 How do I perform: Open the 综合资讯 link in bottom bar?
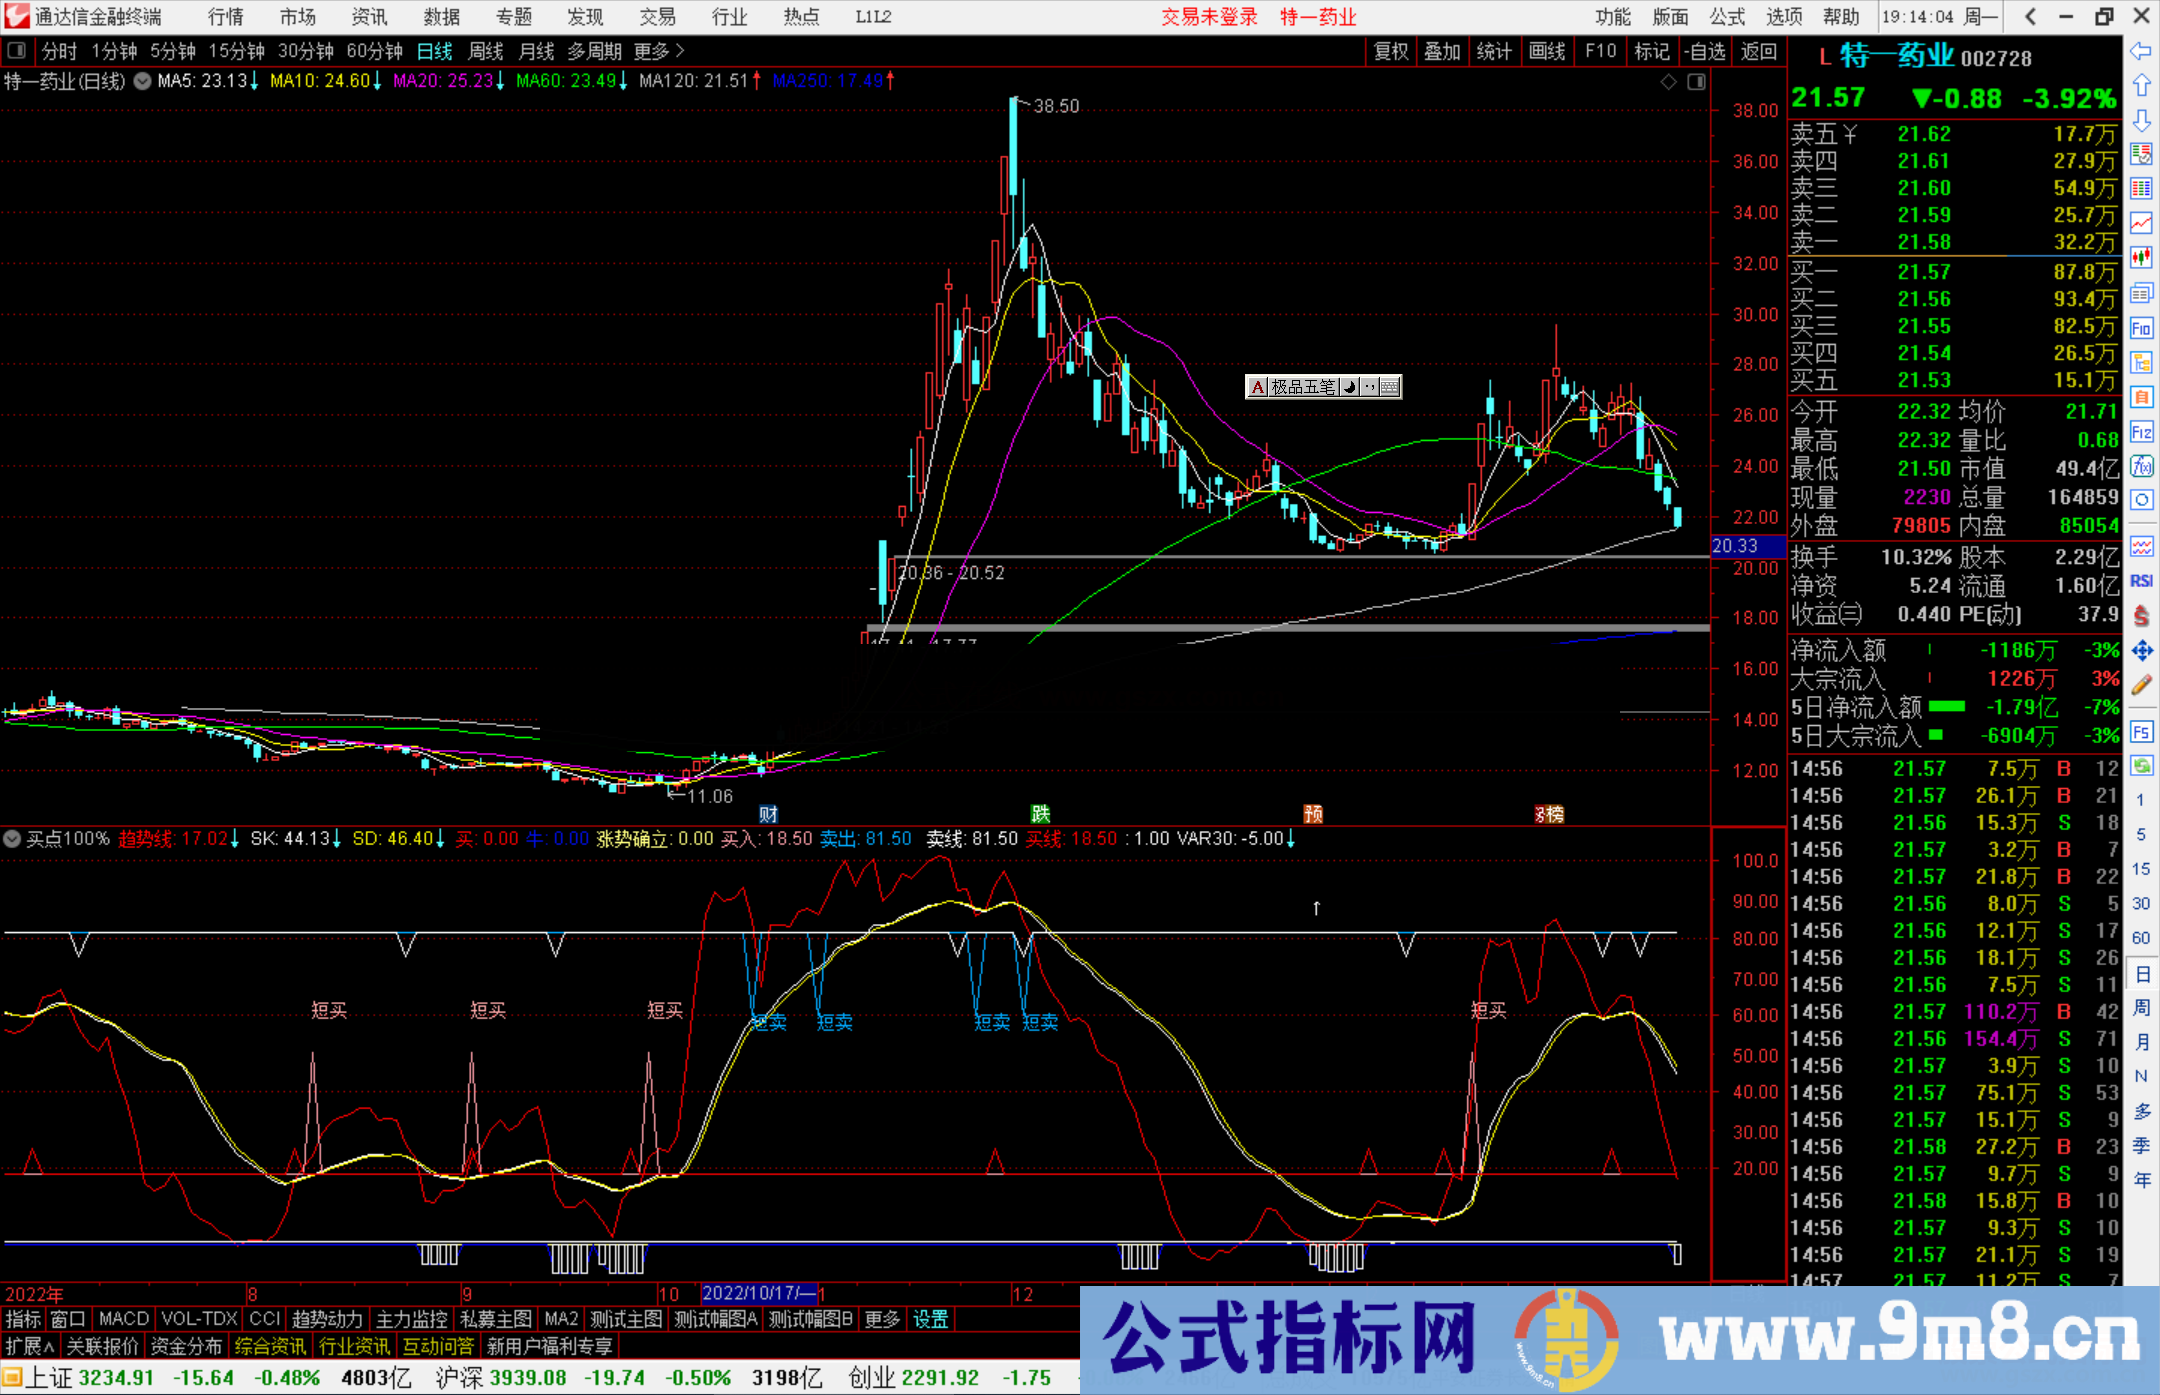pyautogui.click(x=270, y=1346)
